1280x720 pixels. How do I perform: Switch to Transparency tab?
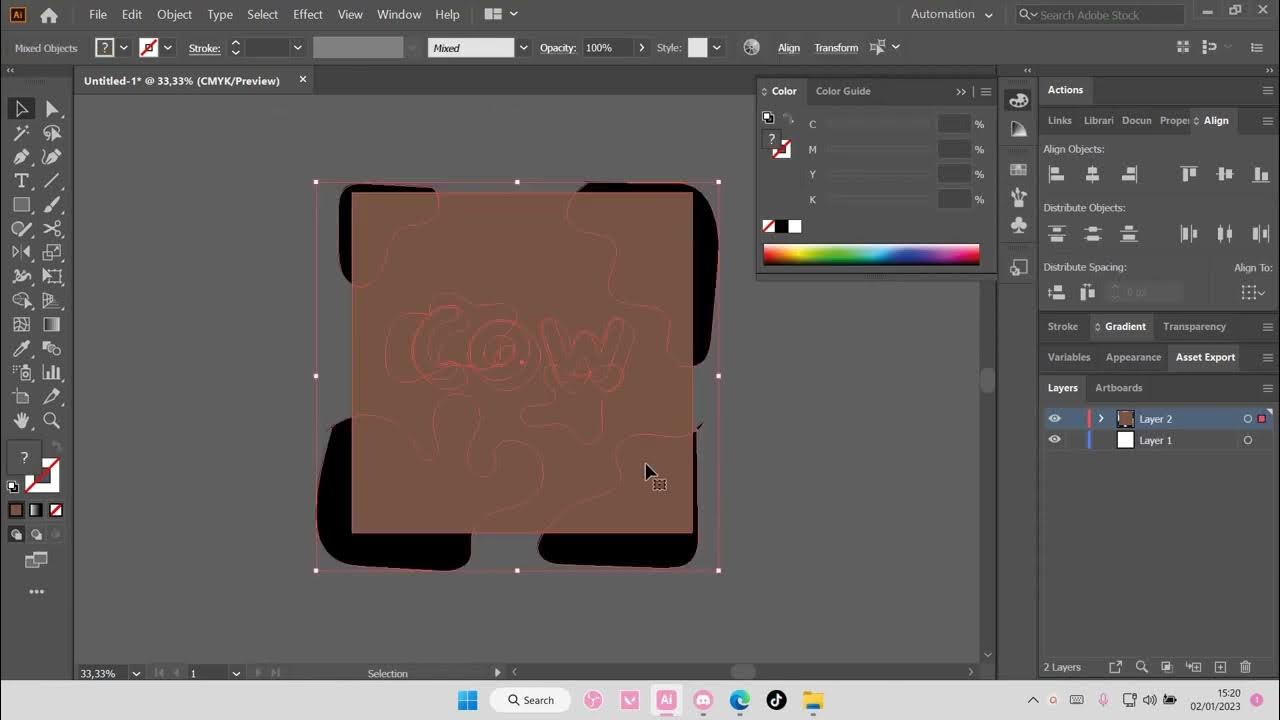pos(1194,327)
